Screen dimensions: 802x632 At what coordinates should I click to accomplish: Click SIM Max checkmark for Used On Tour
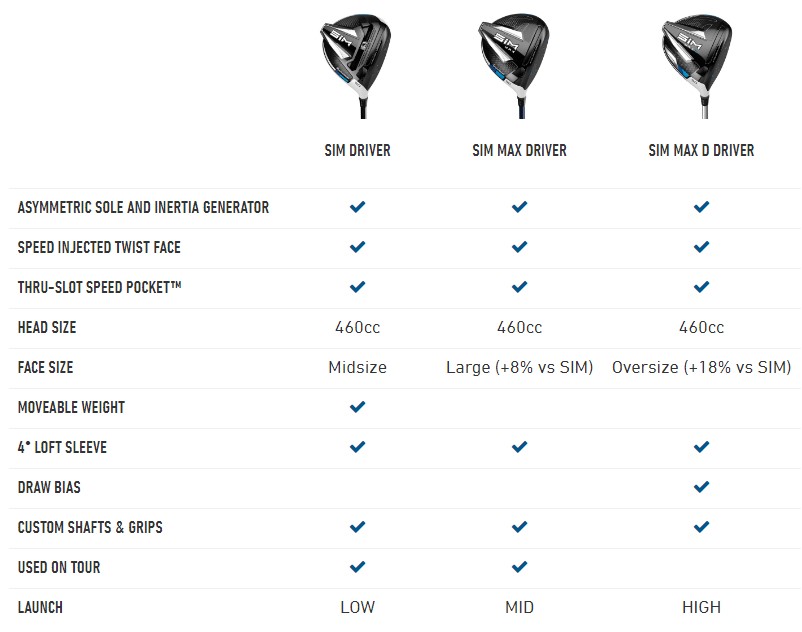coord(519,567)
